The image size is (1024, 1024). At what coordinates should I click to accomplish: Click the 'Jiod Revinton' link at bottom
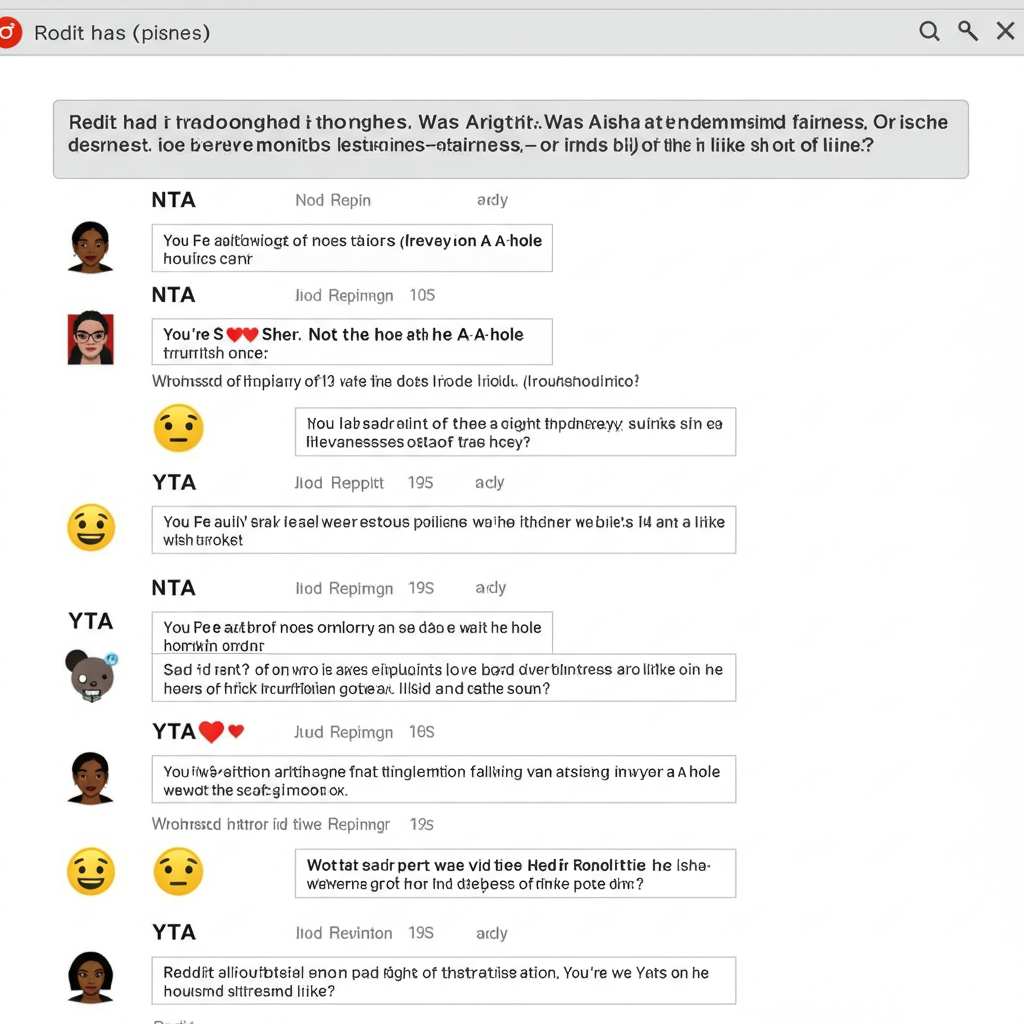tap(344, 933)
